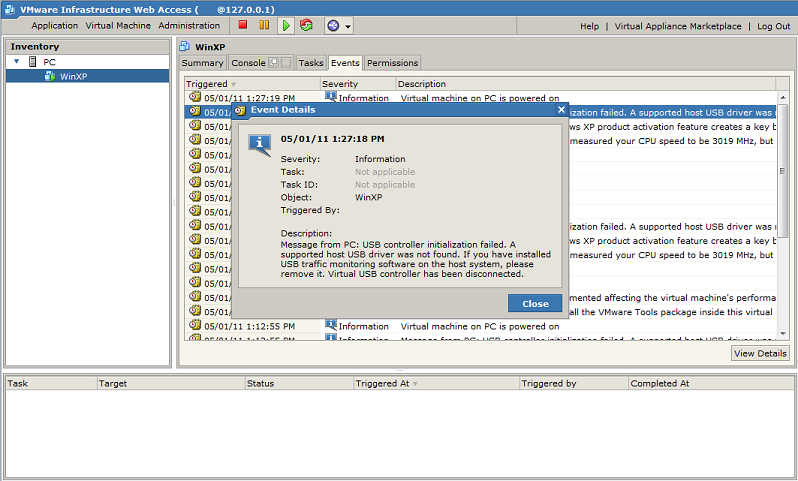Screen dimensions: 798x481
Task: Click Close button in Event Details
Action: point(535,303)
